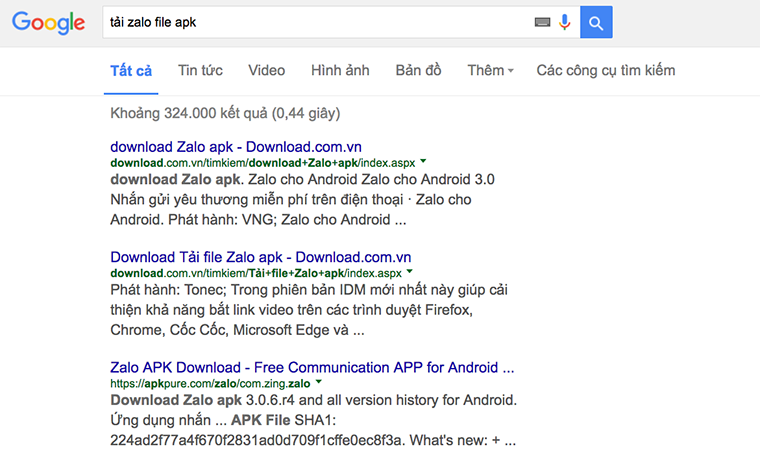Expand the 'Thêm' dropdown menu
The image size is (760, 453).
[490, 70]
